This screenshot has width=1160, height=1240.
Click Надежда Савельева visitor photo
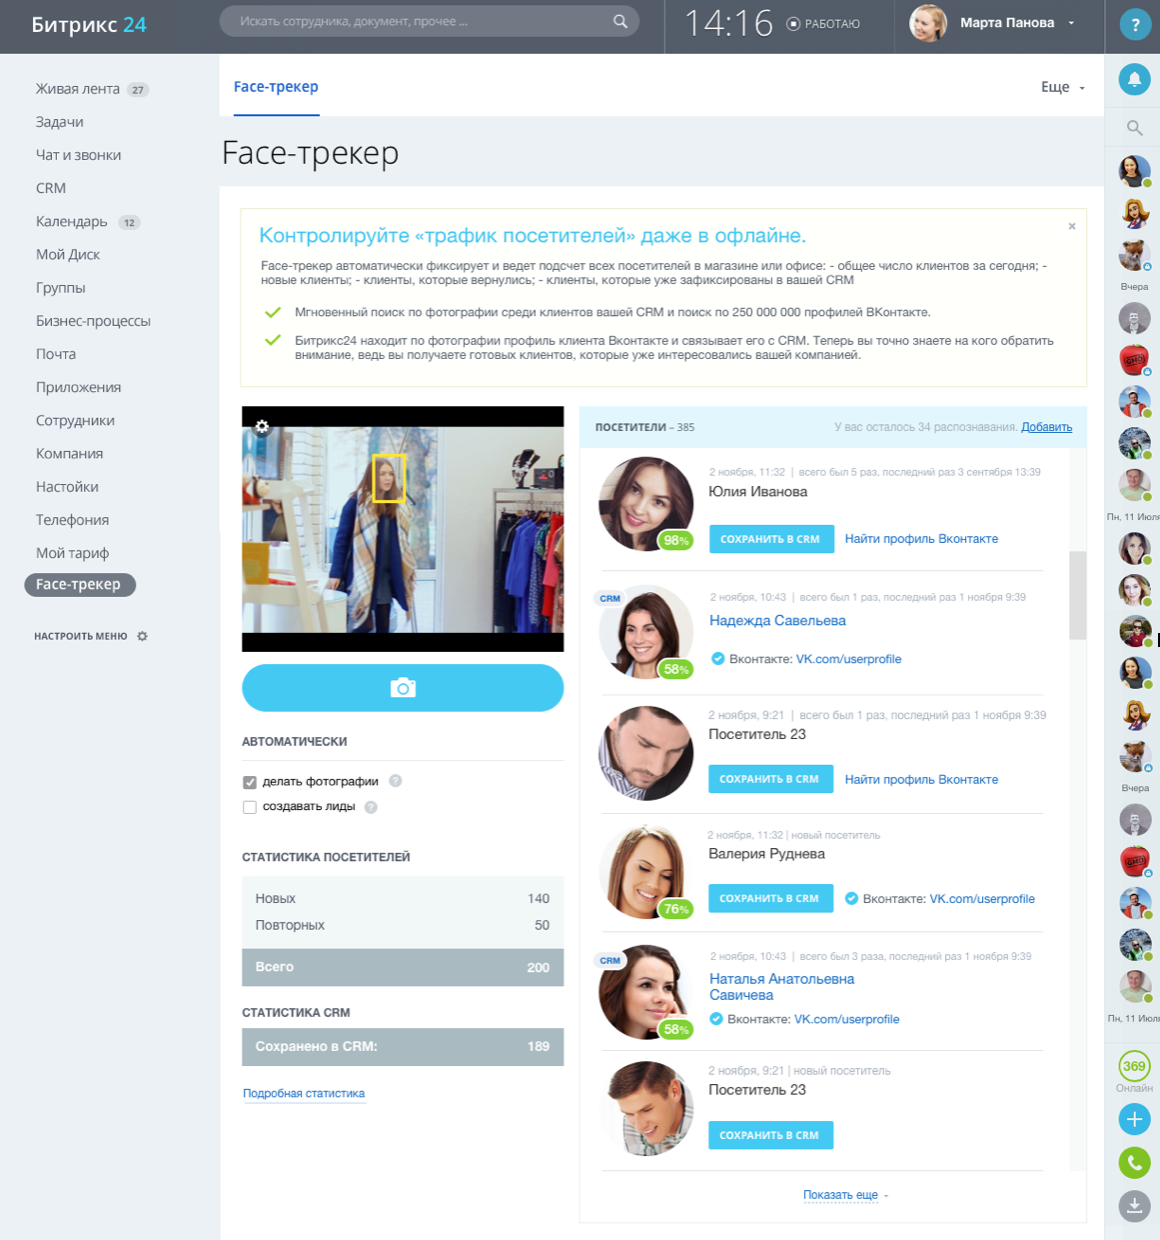pos(646,633)
